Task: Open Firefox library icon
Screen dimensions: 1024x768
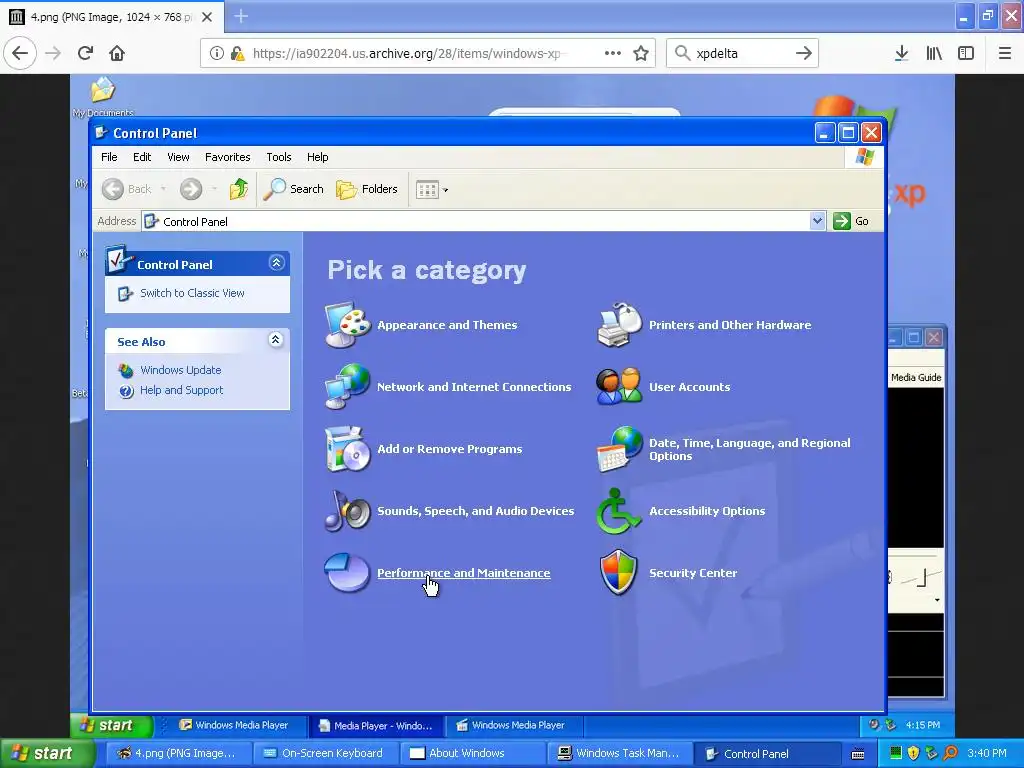Action: coord(934,53)
